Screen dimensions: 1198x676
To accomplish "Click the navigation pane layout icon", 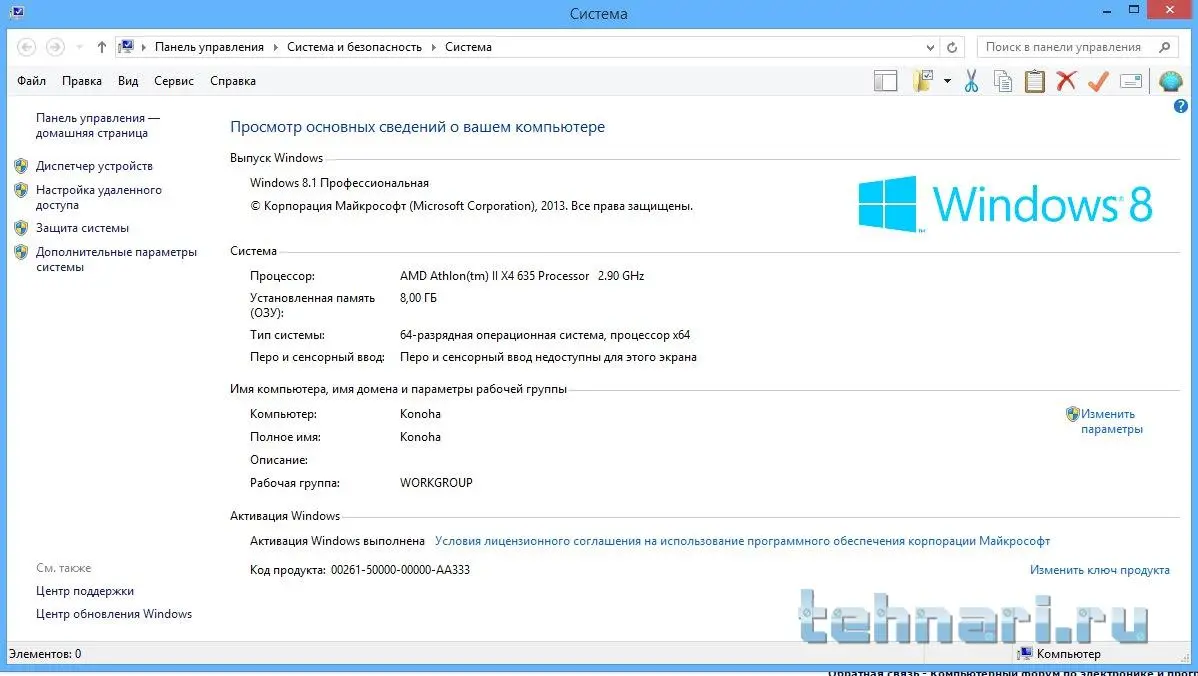I will (x=885, y=81).
